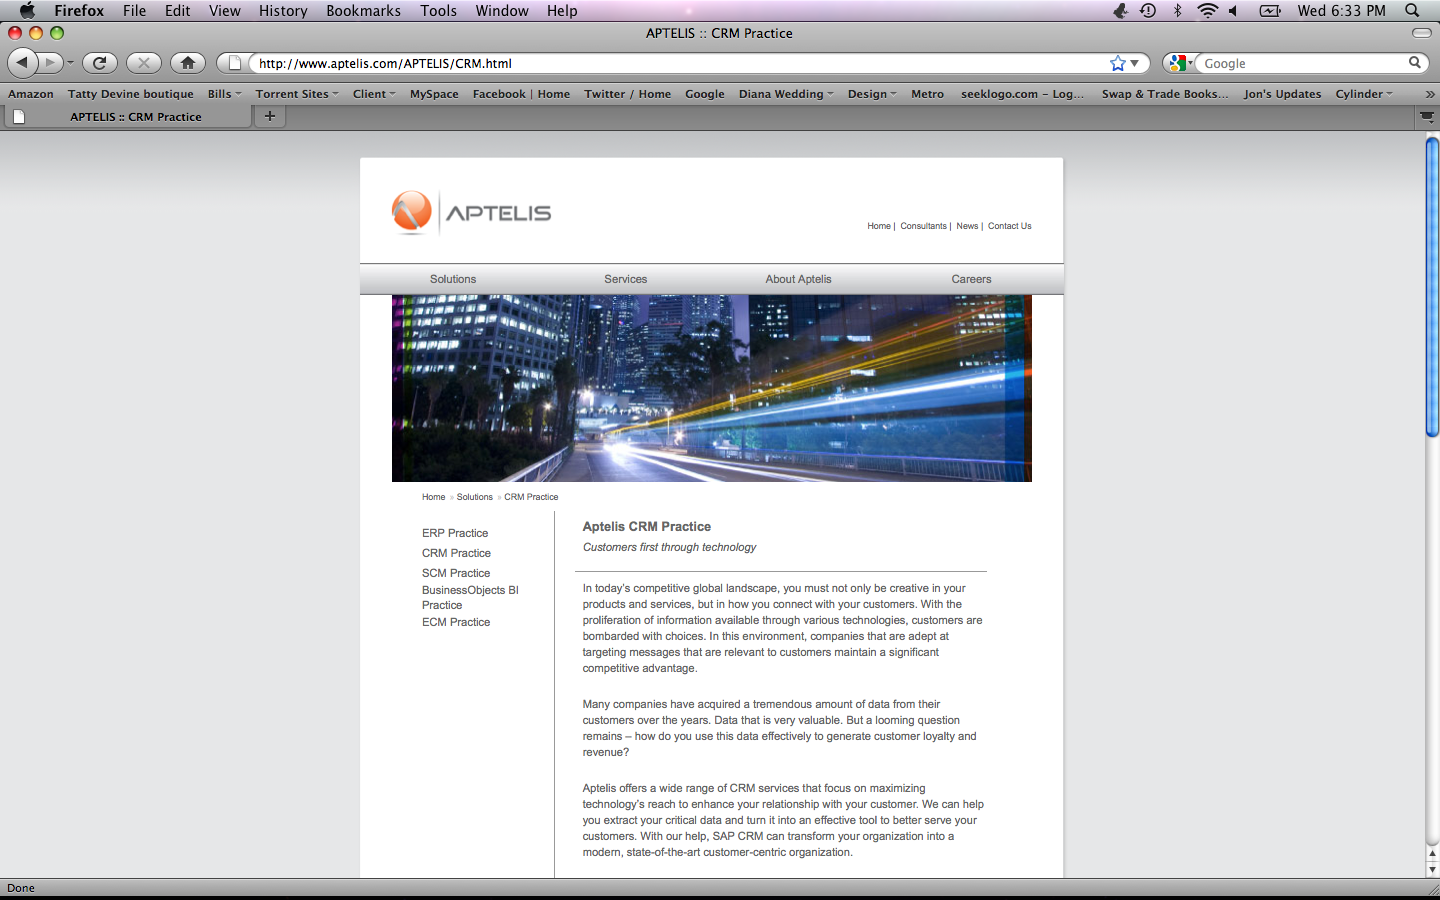Show more bookmarks with the chevron
Viewport: 1440px width, 900px height.
click(1430, 94)
